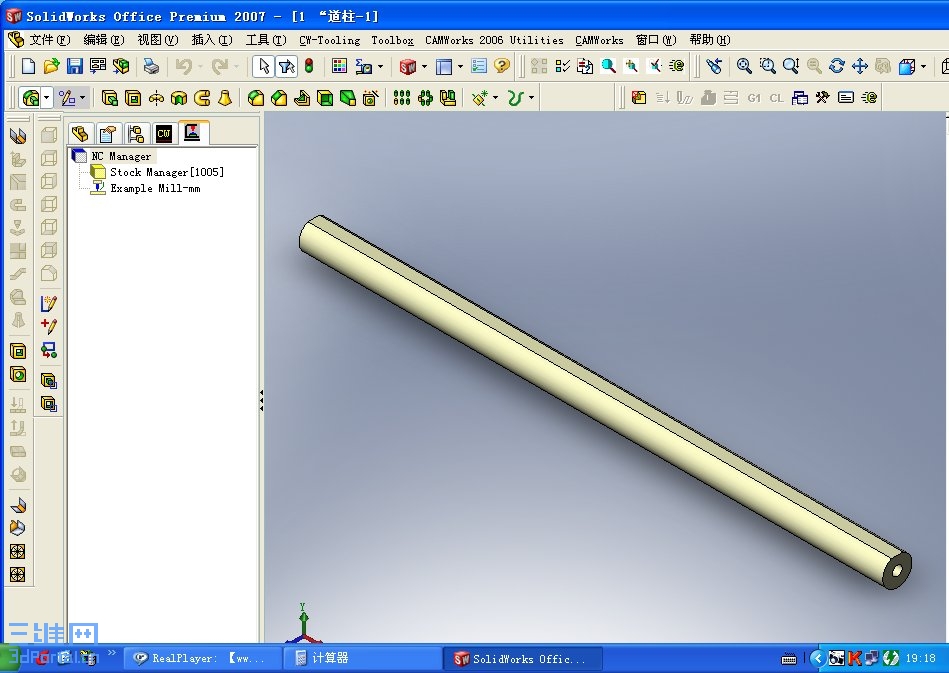This screenshot has height=673, width=949.
Task: Open the 插入(I) Insert menu
Action: tap(212, 40)
